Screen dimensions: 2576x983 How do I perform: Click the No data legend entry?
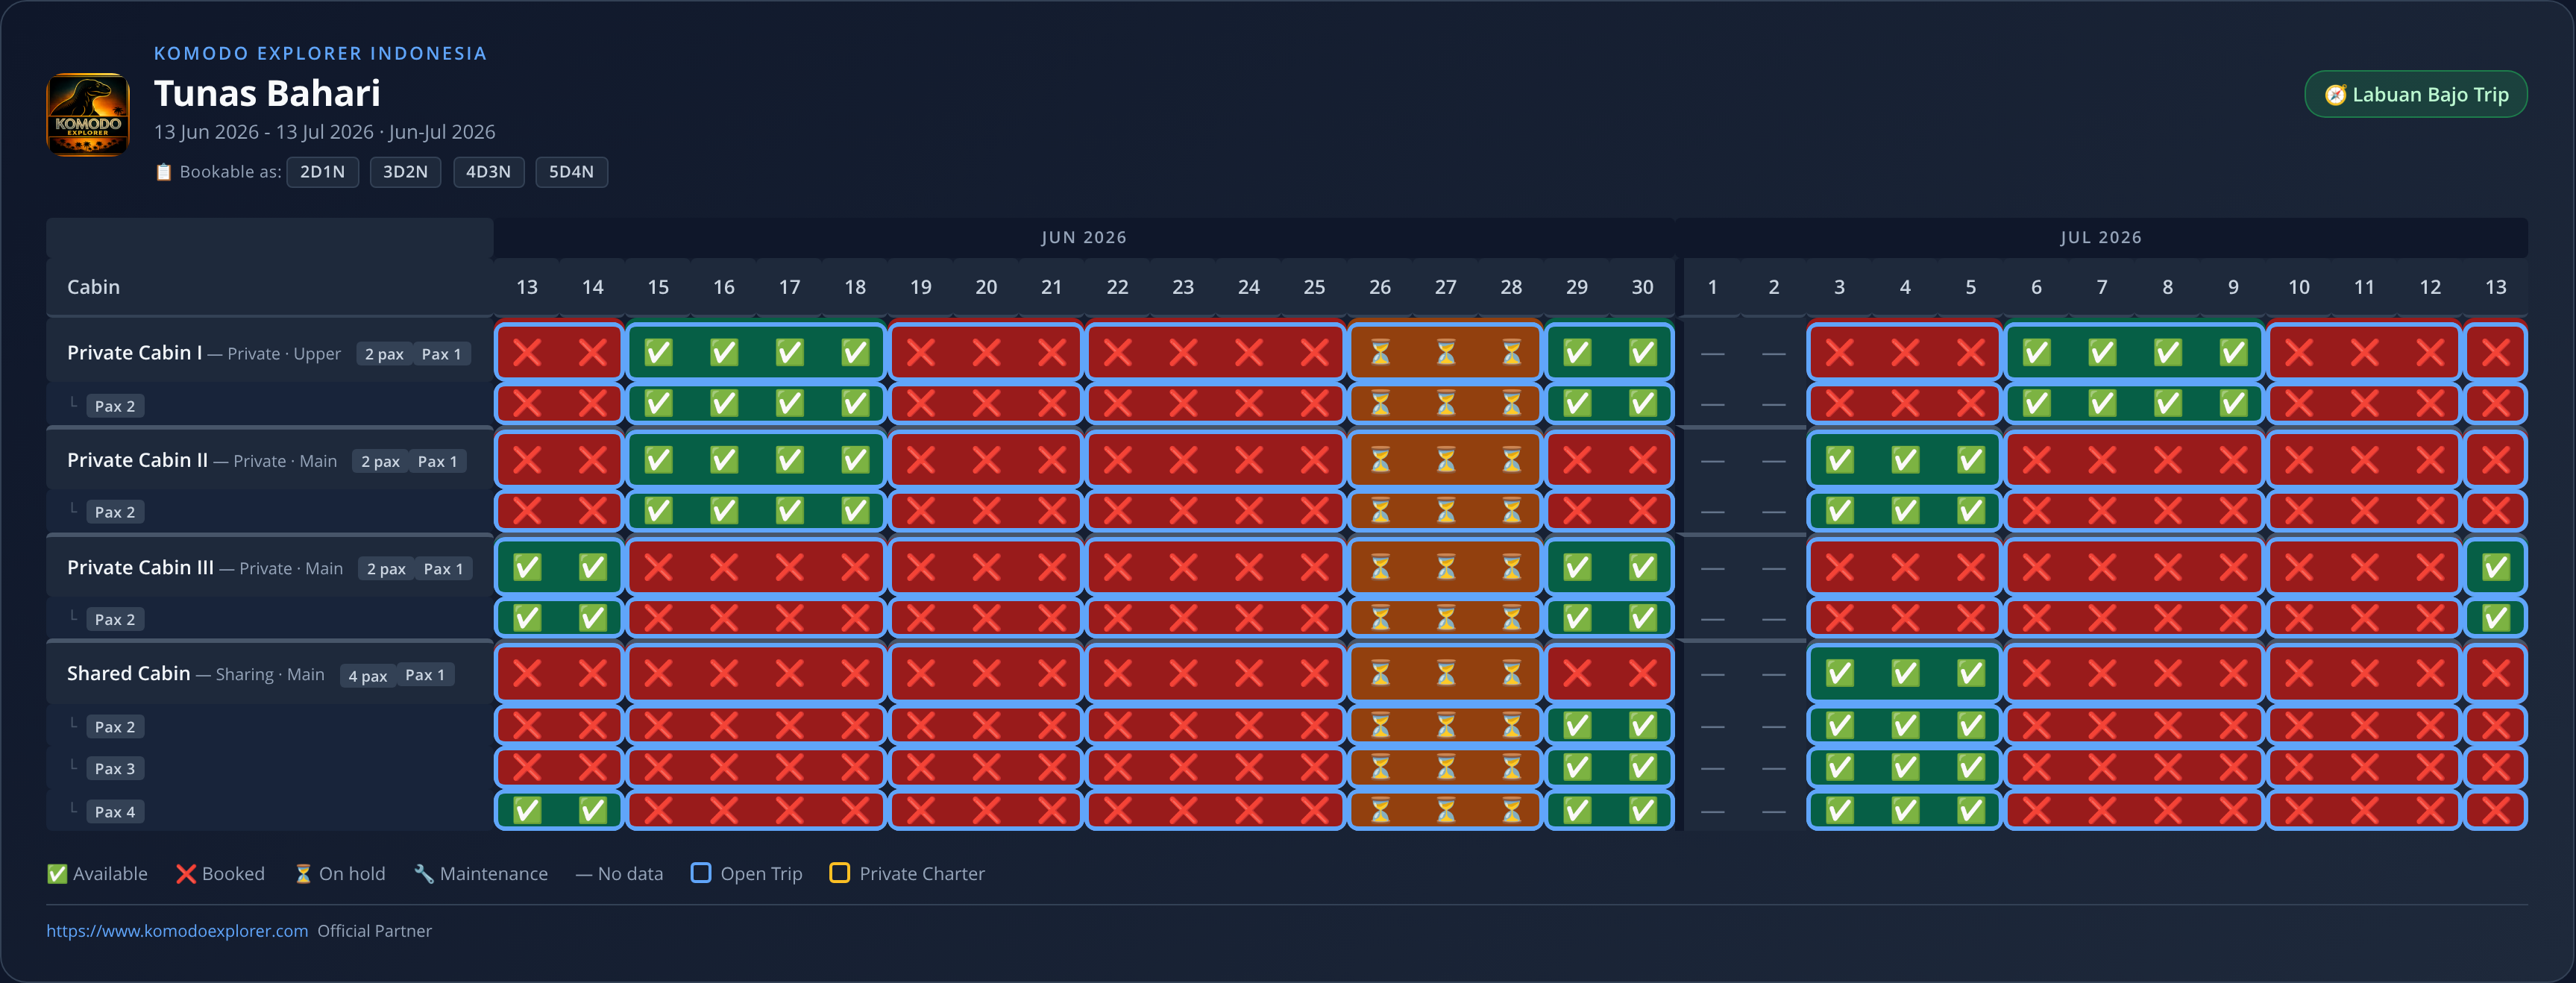619,874
